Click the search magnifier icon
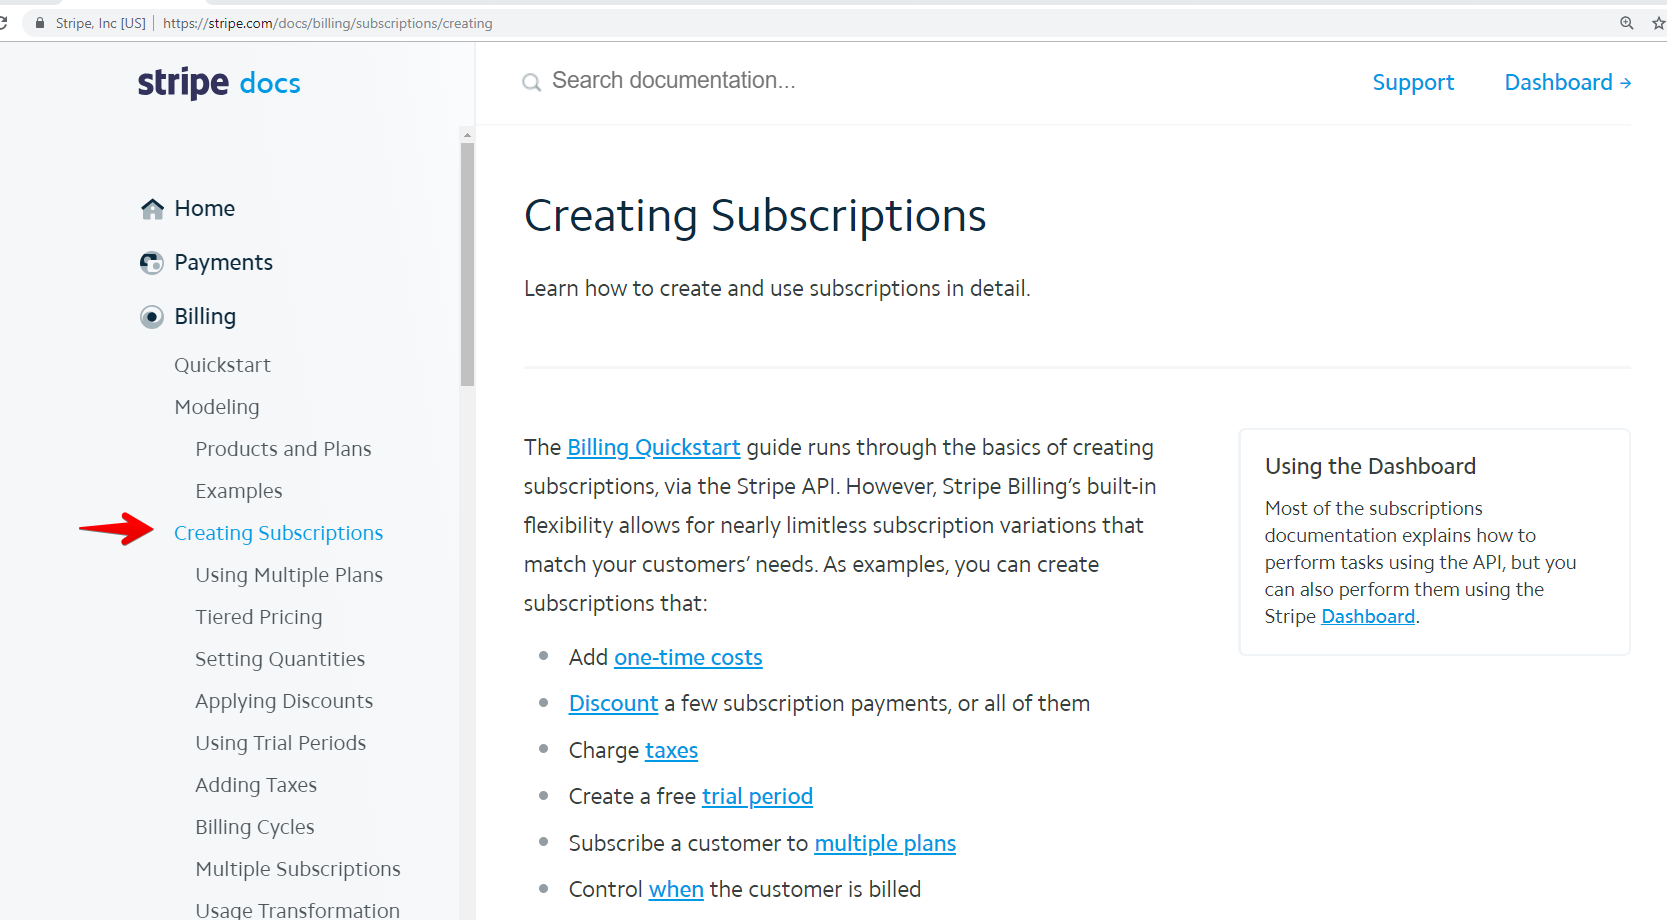The image size is (1667, 920). coord(532,83)
